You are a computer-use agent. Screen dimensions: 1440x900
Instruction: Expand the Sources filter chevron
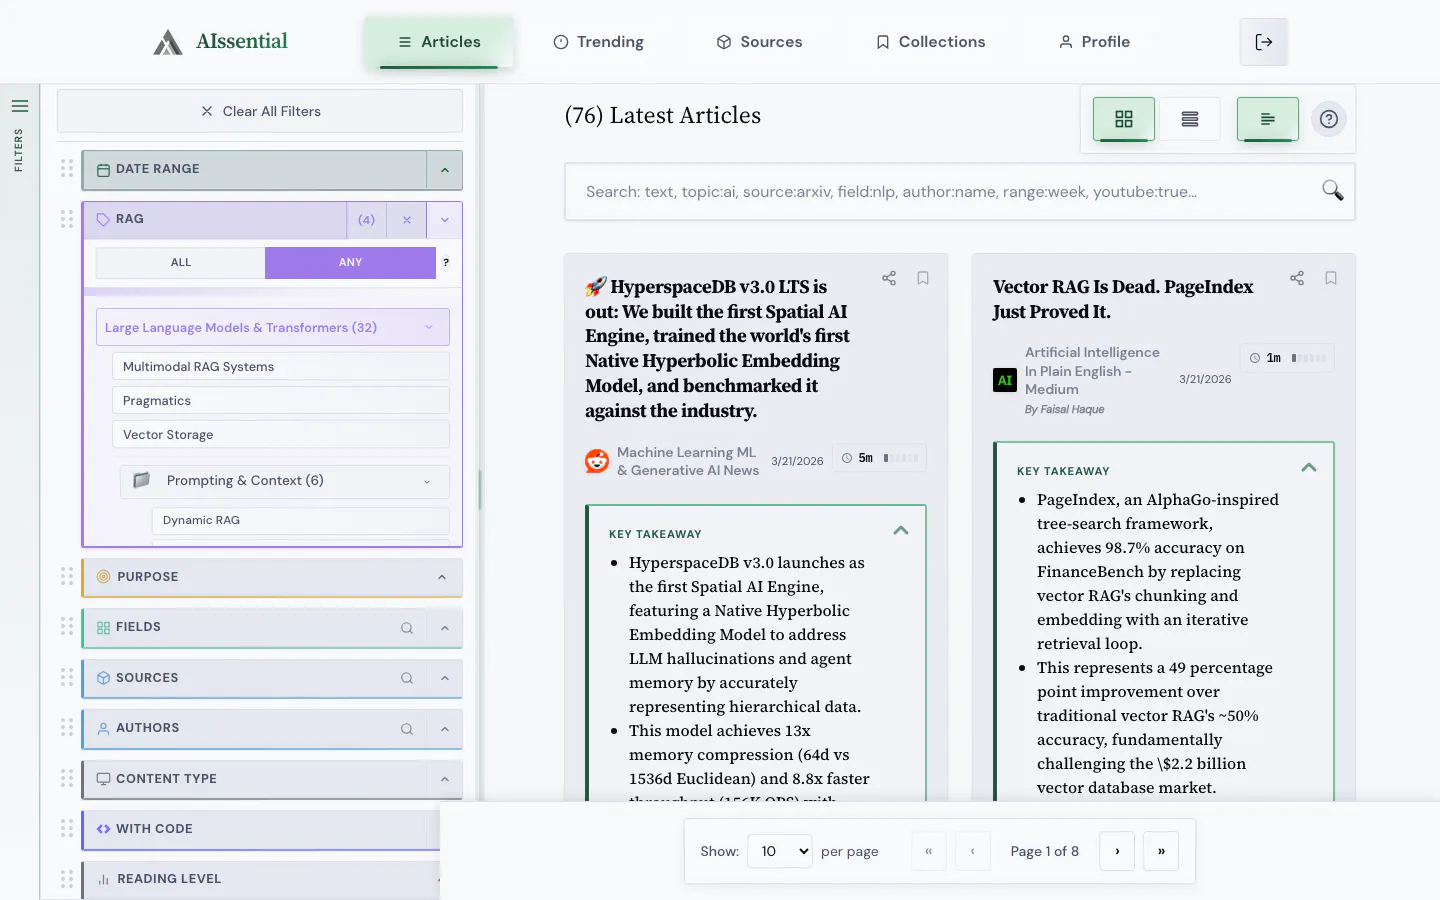point(445,678)
